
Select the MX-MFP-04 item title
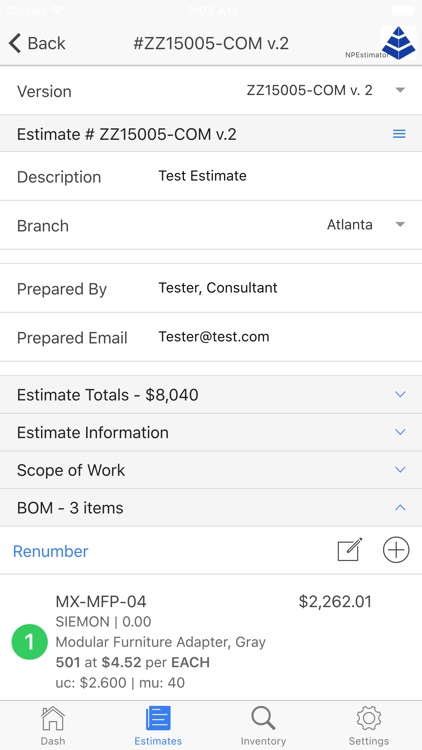pyautogui.click(x=101, y=601)
